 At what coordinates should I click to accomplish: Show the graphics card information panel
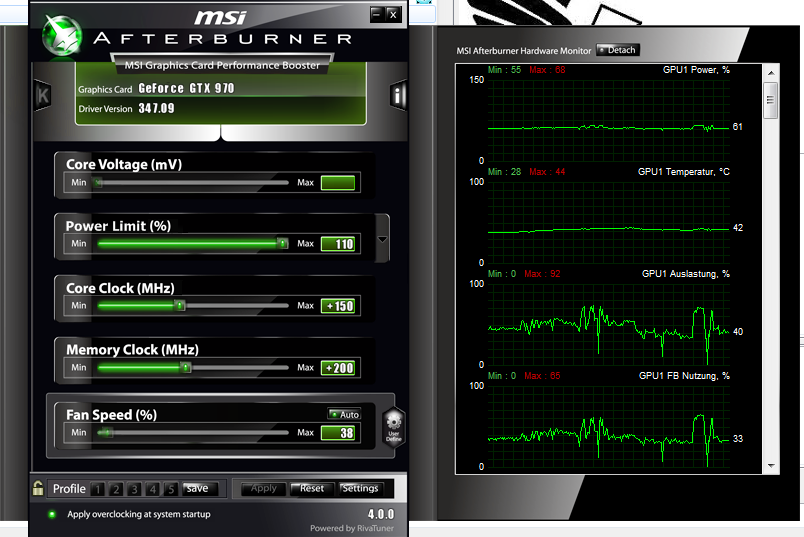point(398,95)
